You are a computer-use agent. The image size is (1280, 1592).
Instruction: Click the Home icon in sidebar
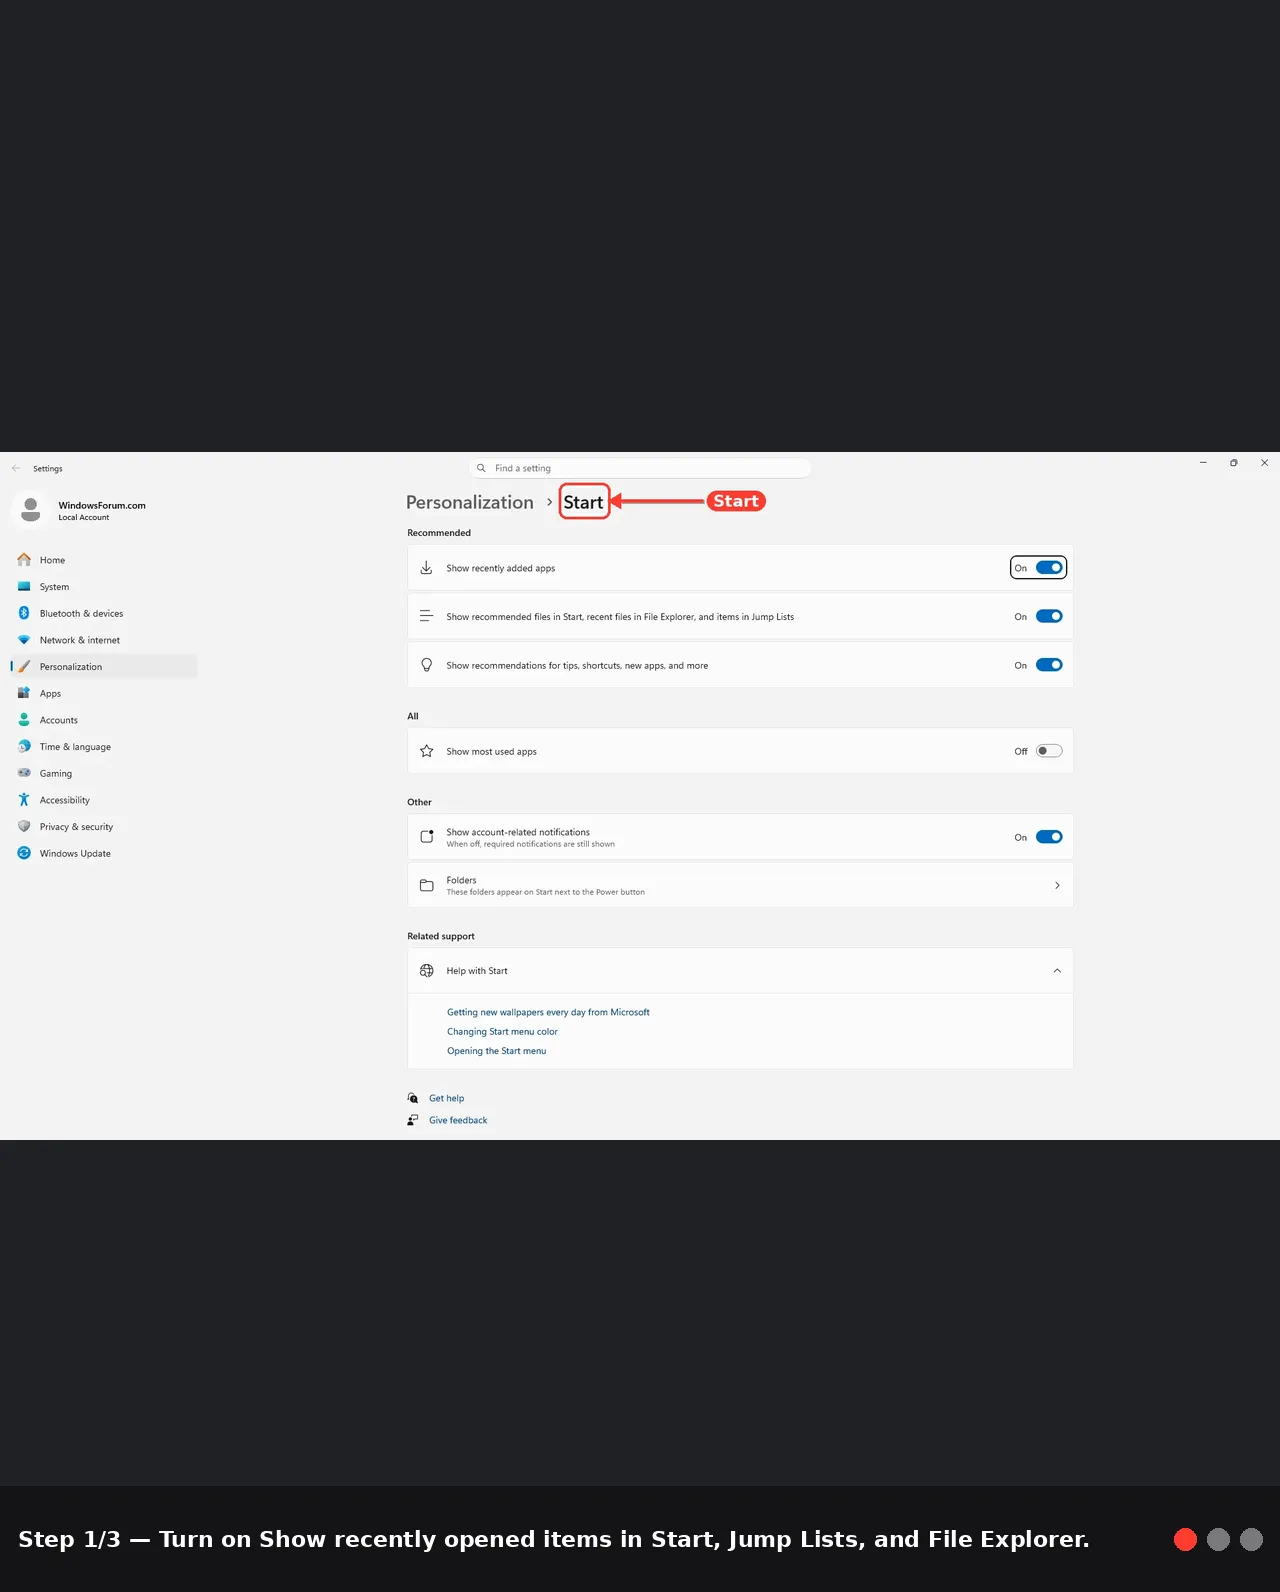click(x=24, y=560)
